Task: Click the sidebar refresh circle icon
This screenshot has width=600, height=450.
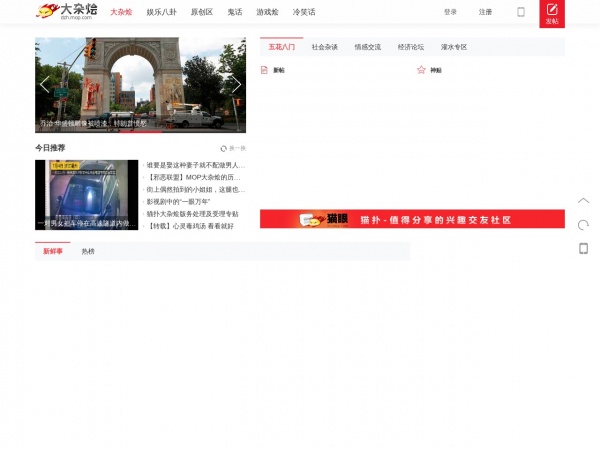Action: 583,225
